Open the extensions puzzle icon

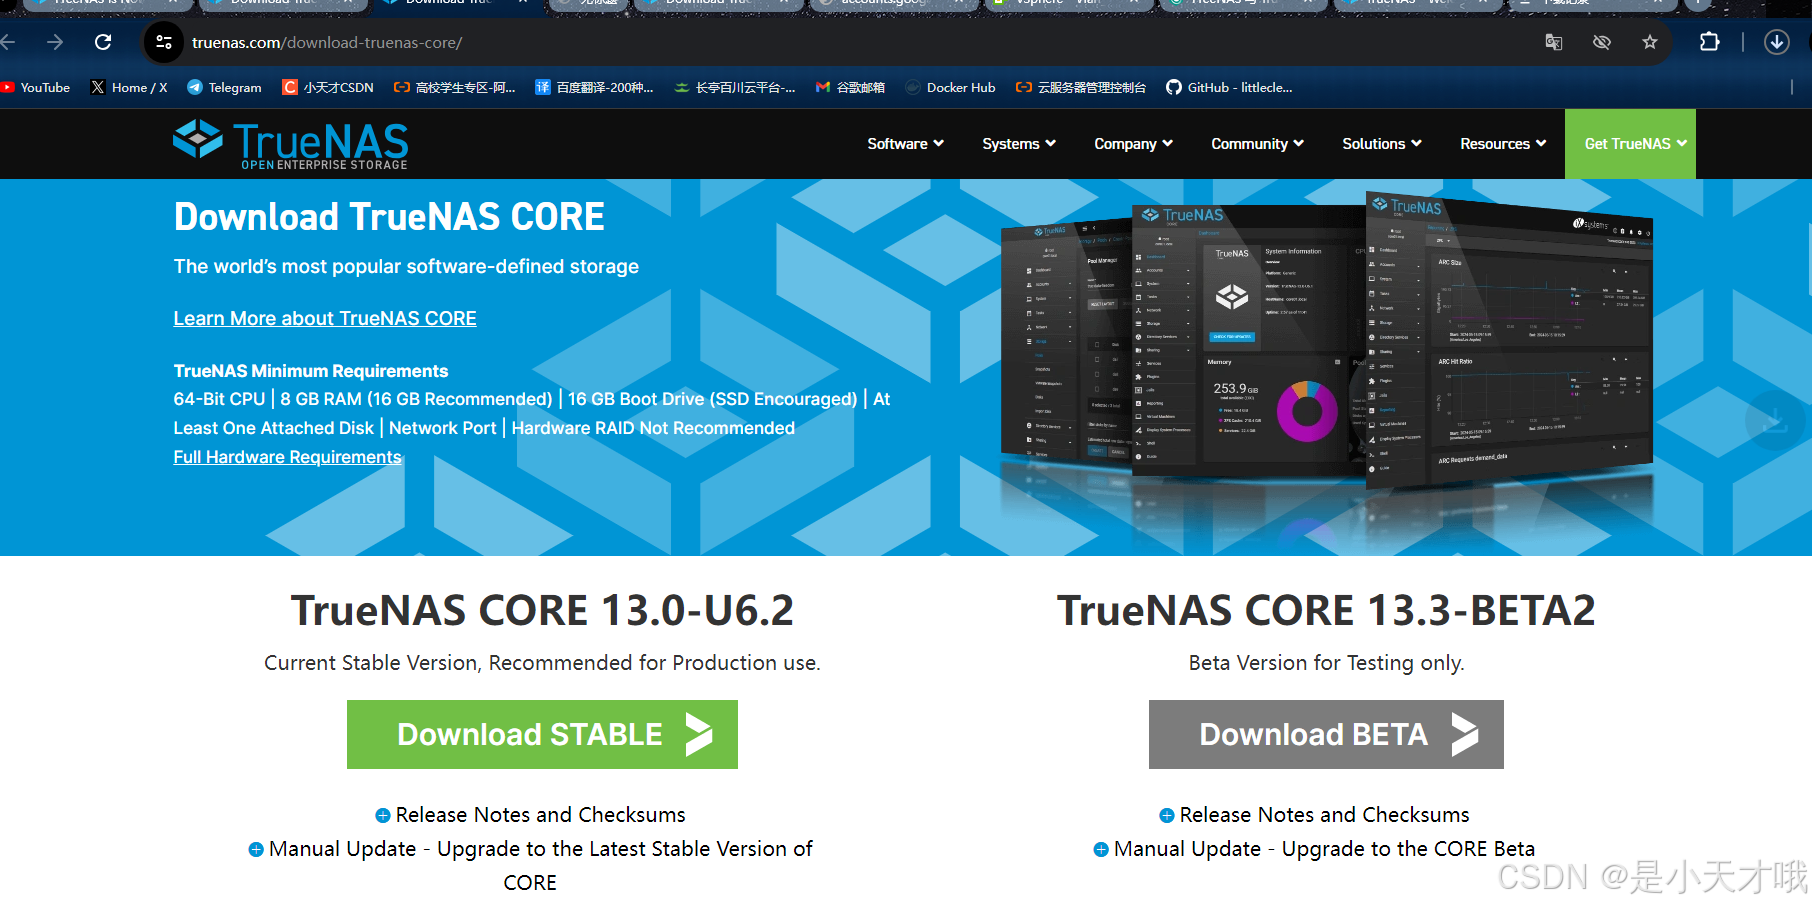pos(1710,42)
